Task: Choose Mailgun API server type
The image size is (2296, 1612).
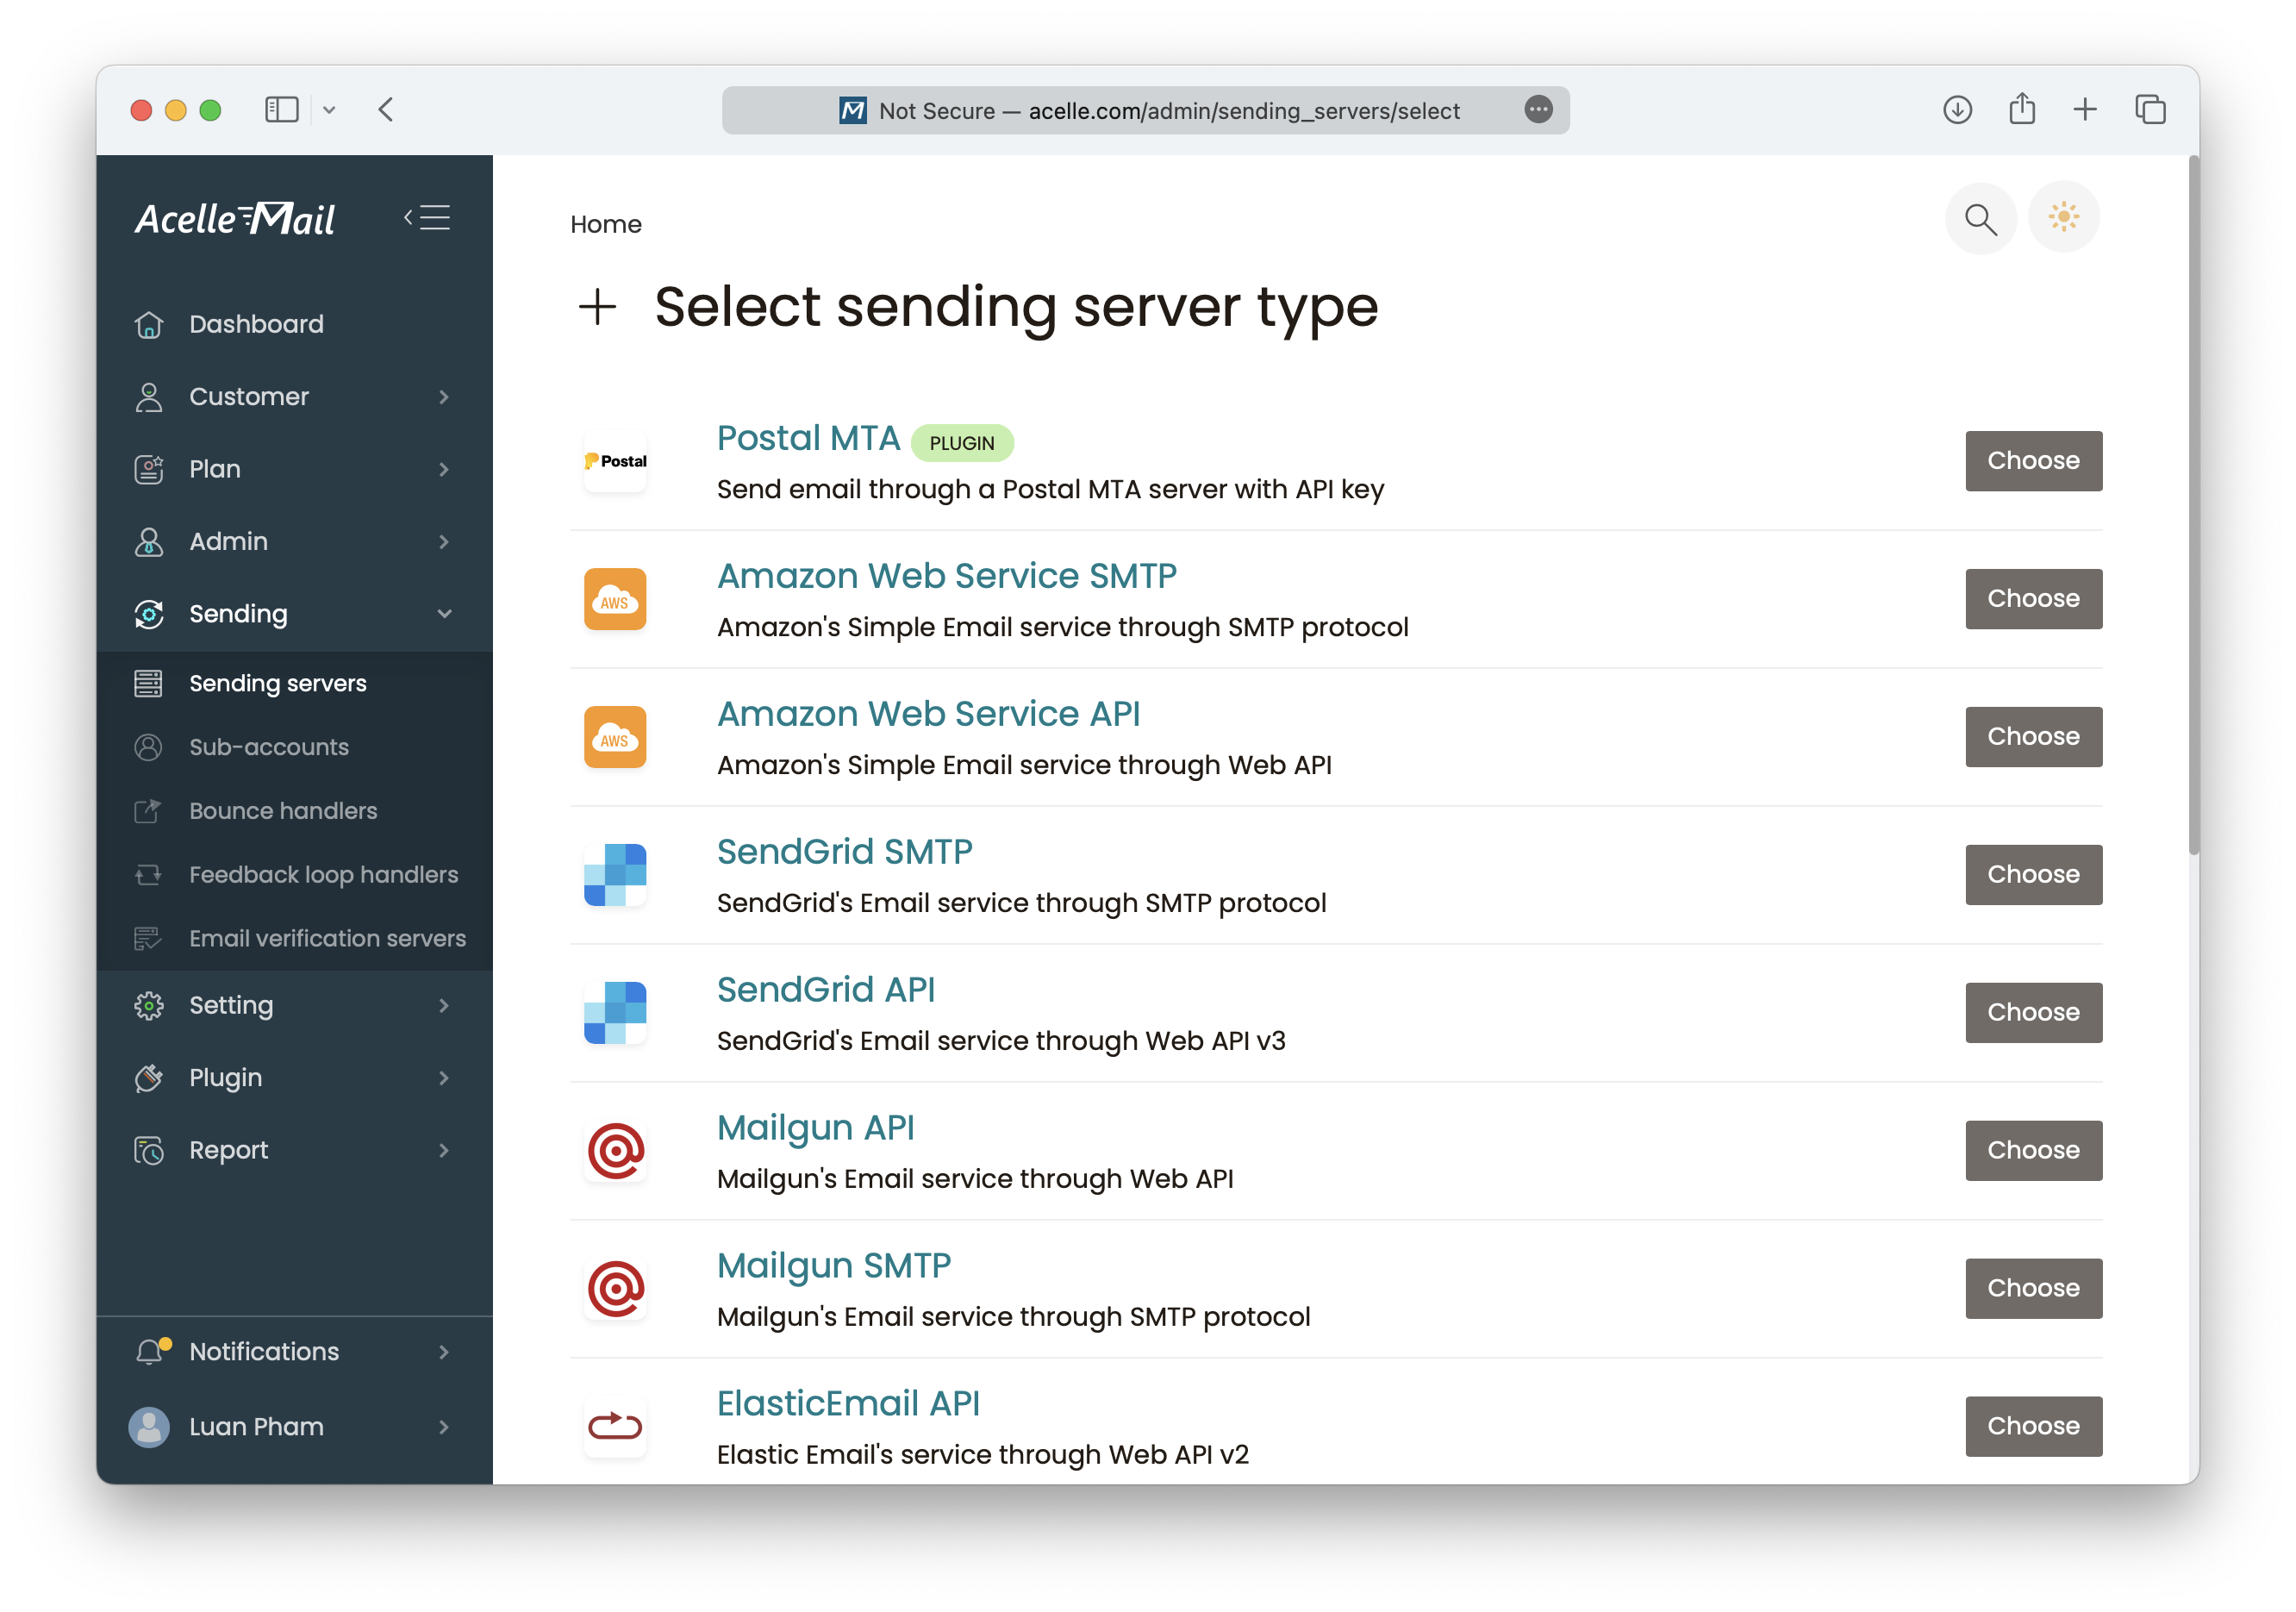Action: pos(2033,1151)
